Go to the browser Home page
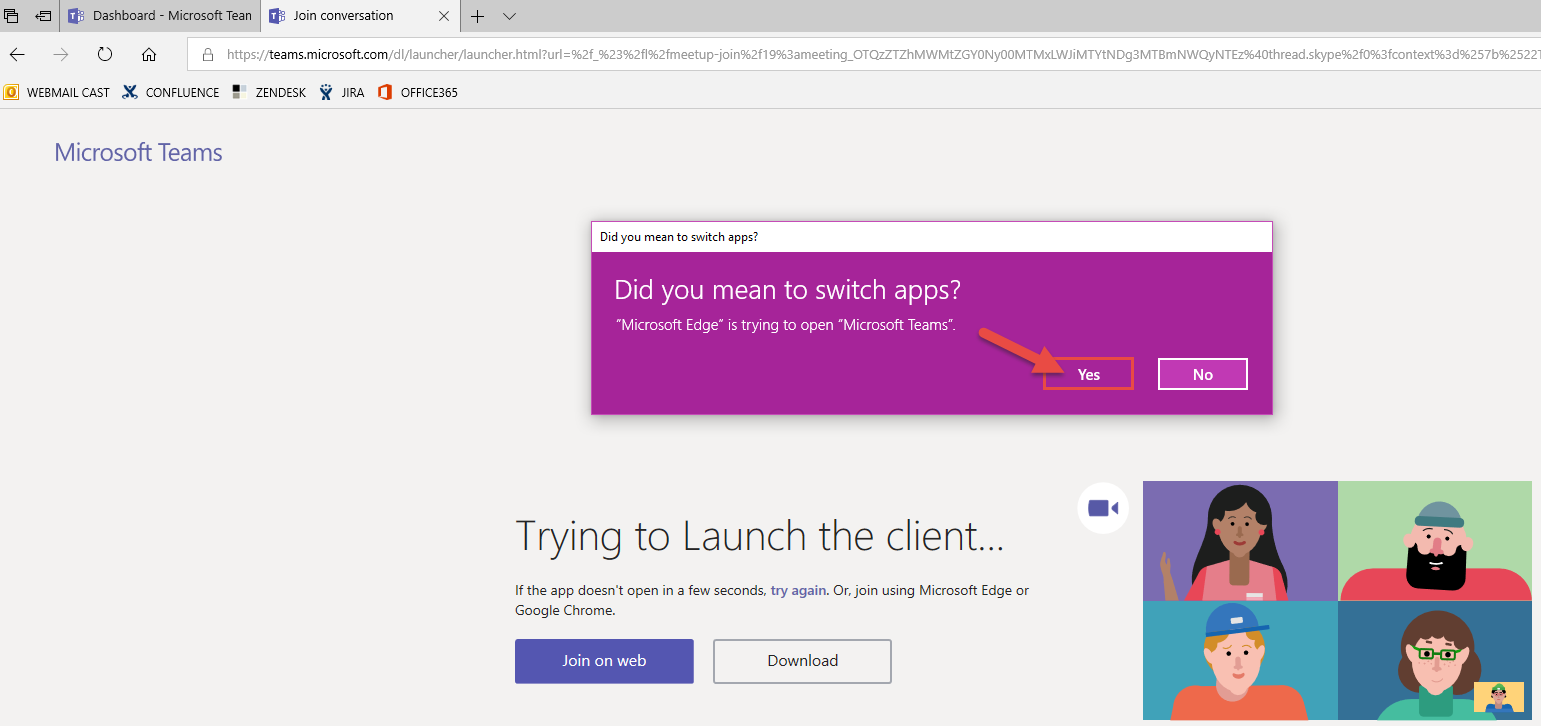 coord(149,54)
